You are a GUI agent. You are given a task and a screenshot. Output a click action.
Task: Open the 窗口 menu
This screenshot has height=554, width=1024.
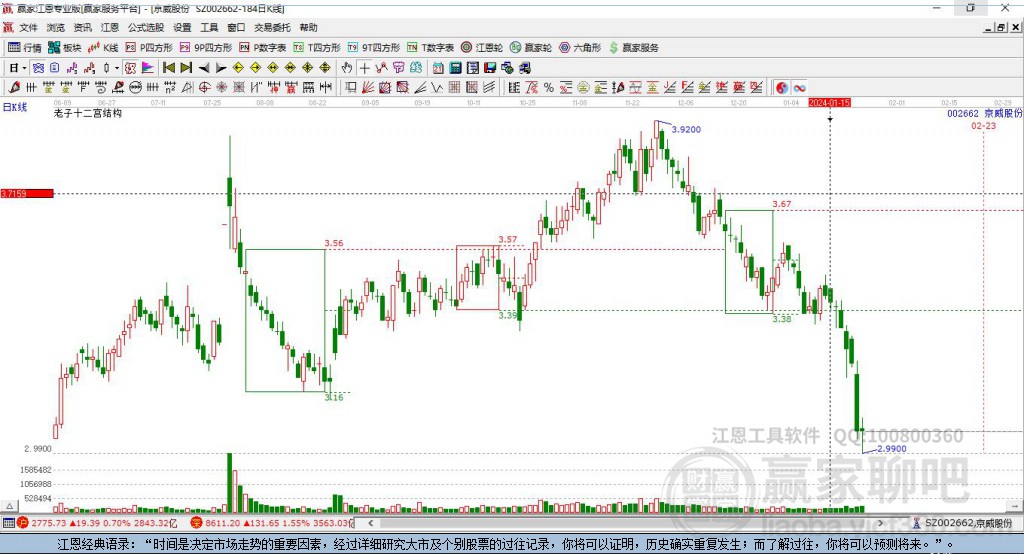click(236, 27)
